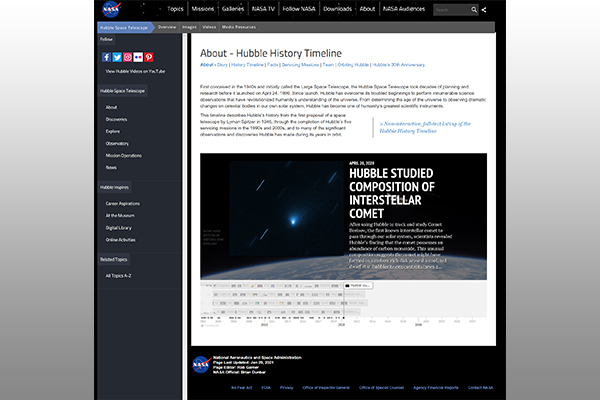This screenshot has width=600, height=400.
Task: Click the Hubble Inspires sidebar heading
Action: click(x=114, y=188)
